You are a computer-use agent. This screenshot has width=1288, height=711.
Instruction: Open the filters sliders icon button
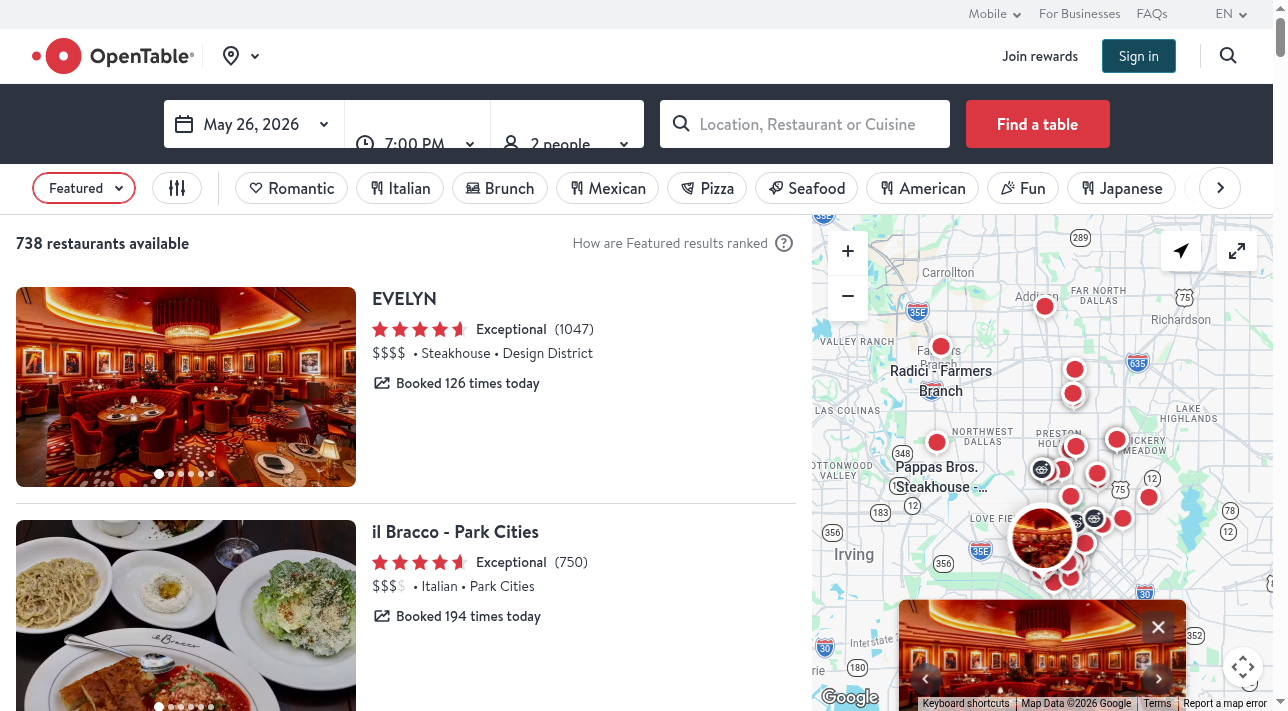tap(177, 188)
